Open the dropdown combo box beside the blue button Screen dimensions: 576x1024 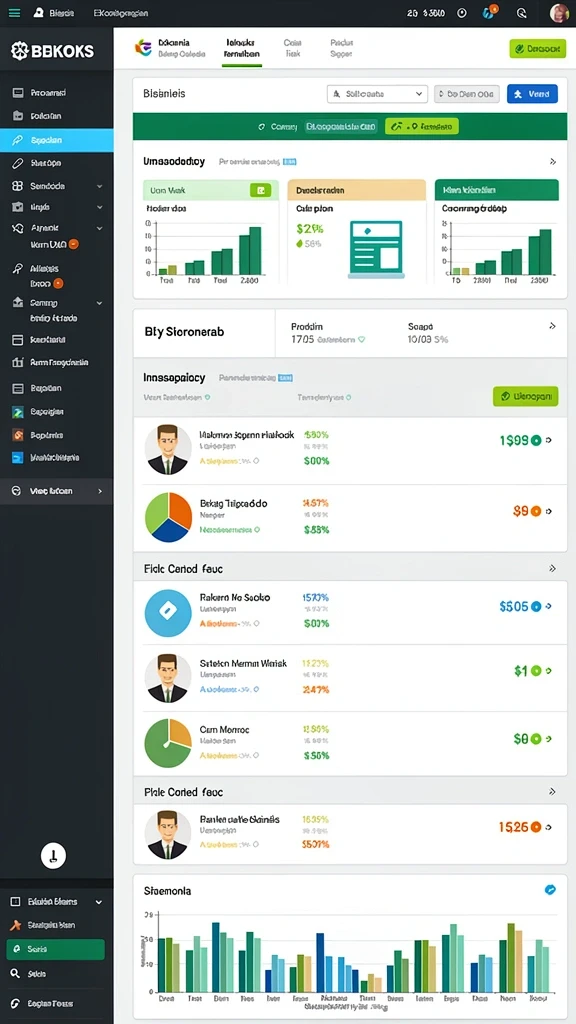click(x=377, y=94)
